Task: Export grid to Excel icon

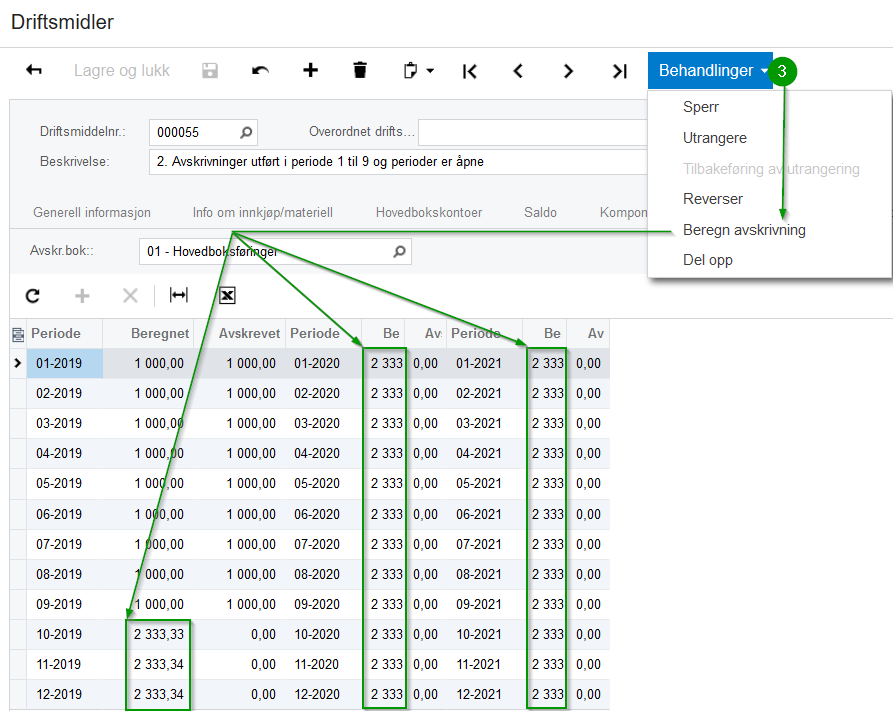Action: pos(227,295)
